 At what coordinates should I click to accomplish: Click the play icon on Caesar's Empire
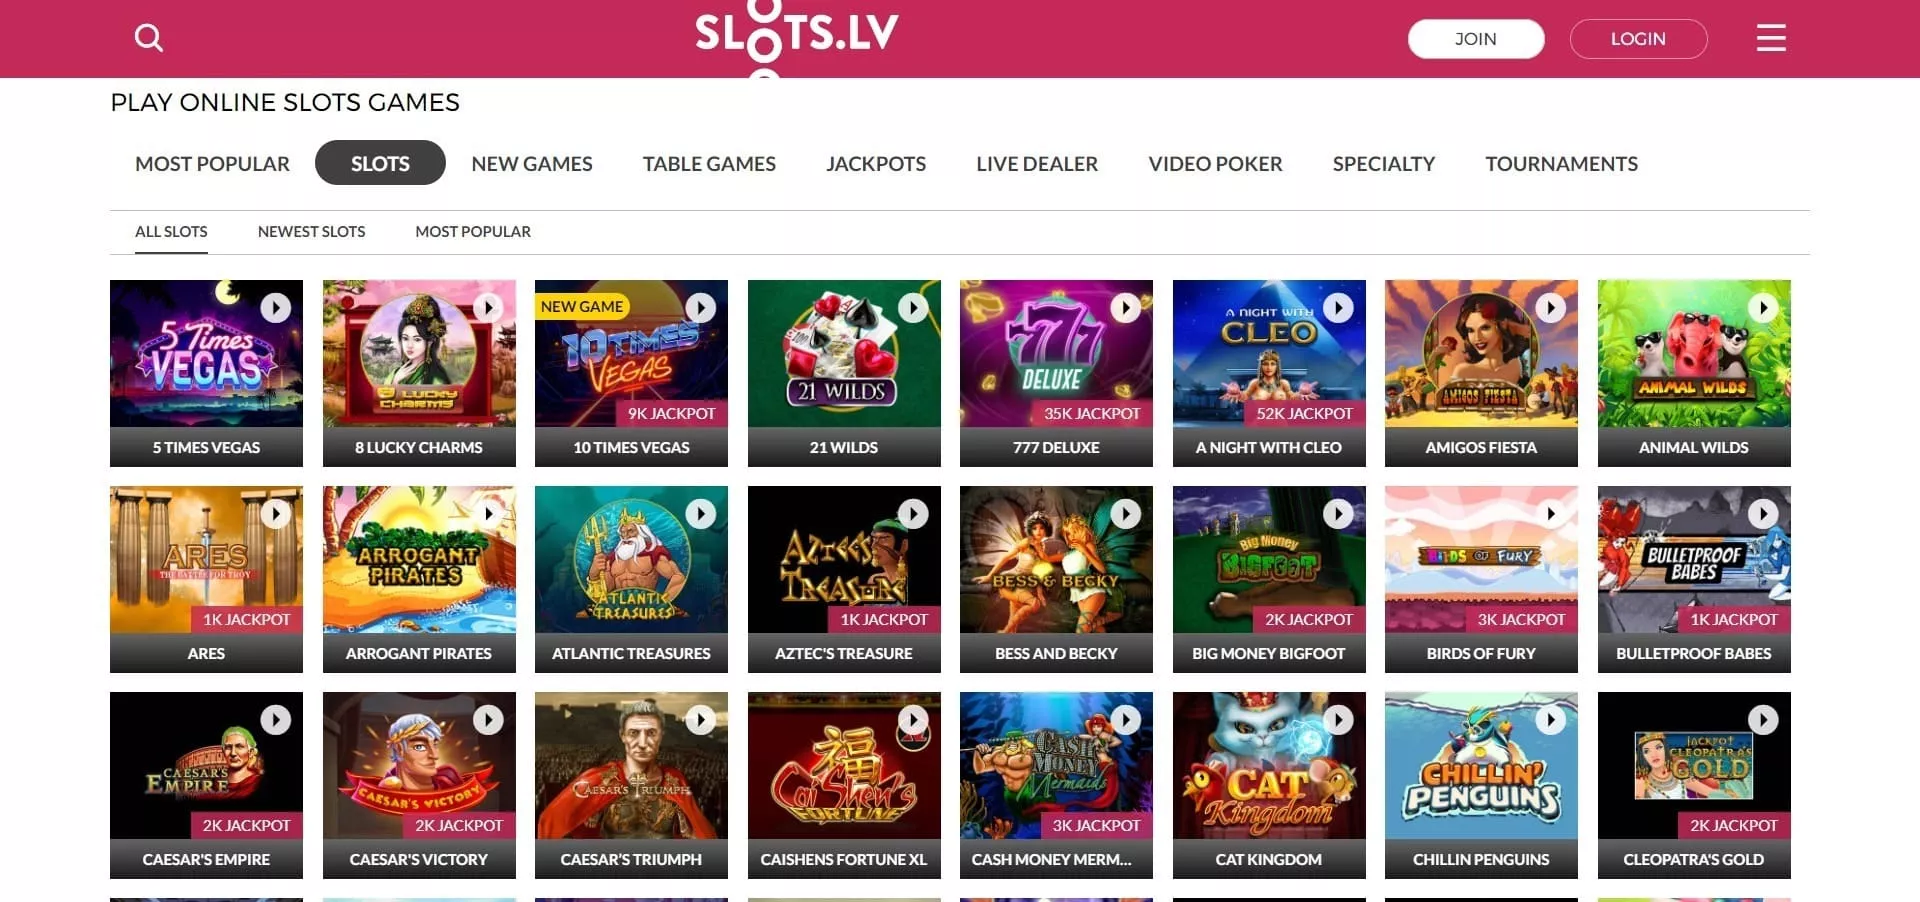pyautogui.click(x=276, y=720)
